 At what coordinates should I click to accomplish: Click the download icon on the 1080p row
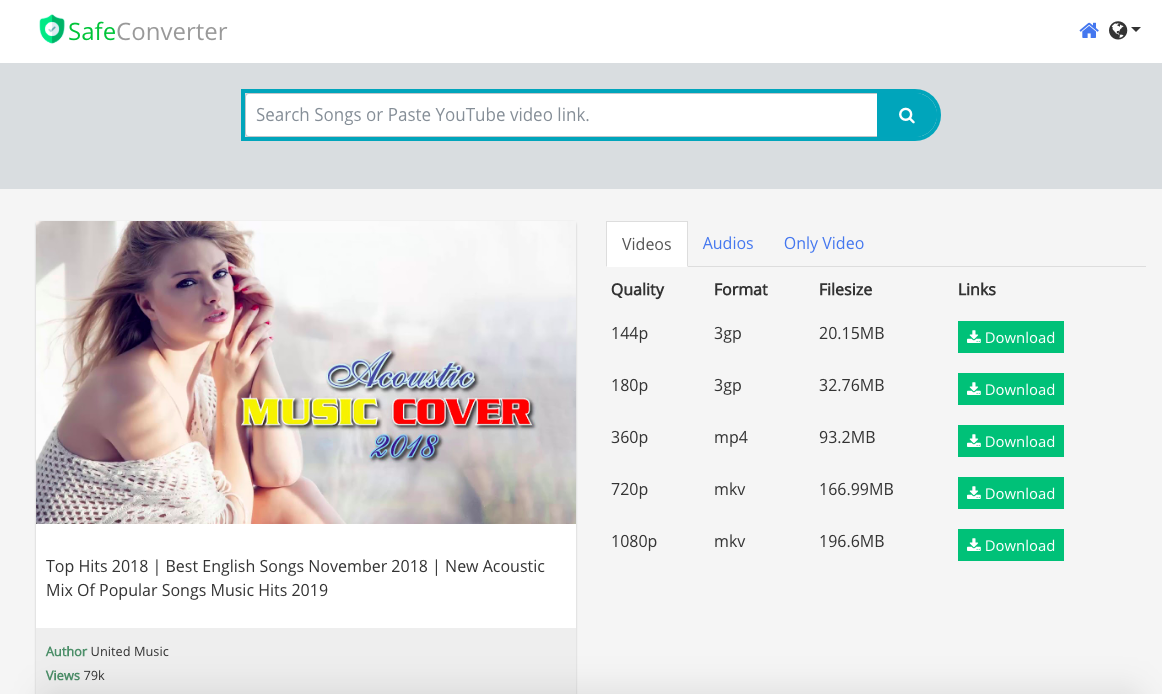[972, 545]
